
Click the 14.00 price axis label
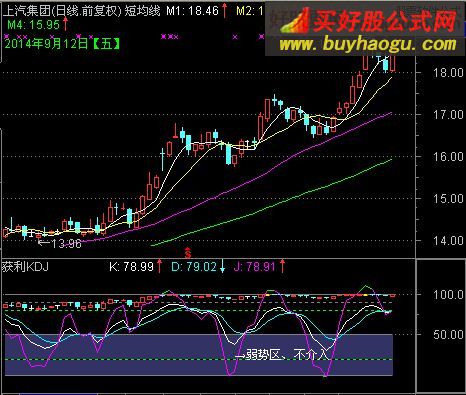(x=448, y=240)
